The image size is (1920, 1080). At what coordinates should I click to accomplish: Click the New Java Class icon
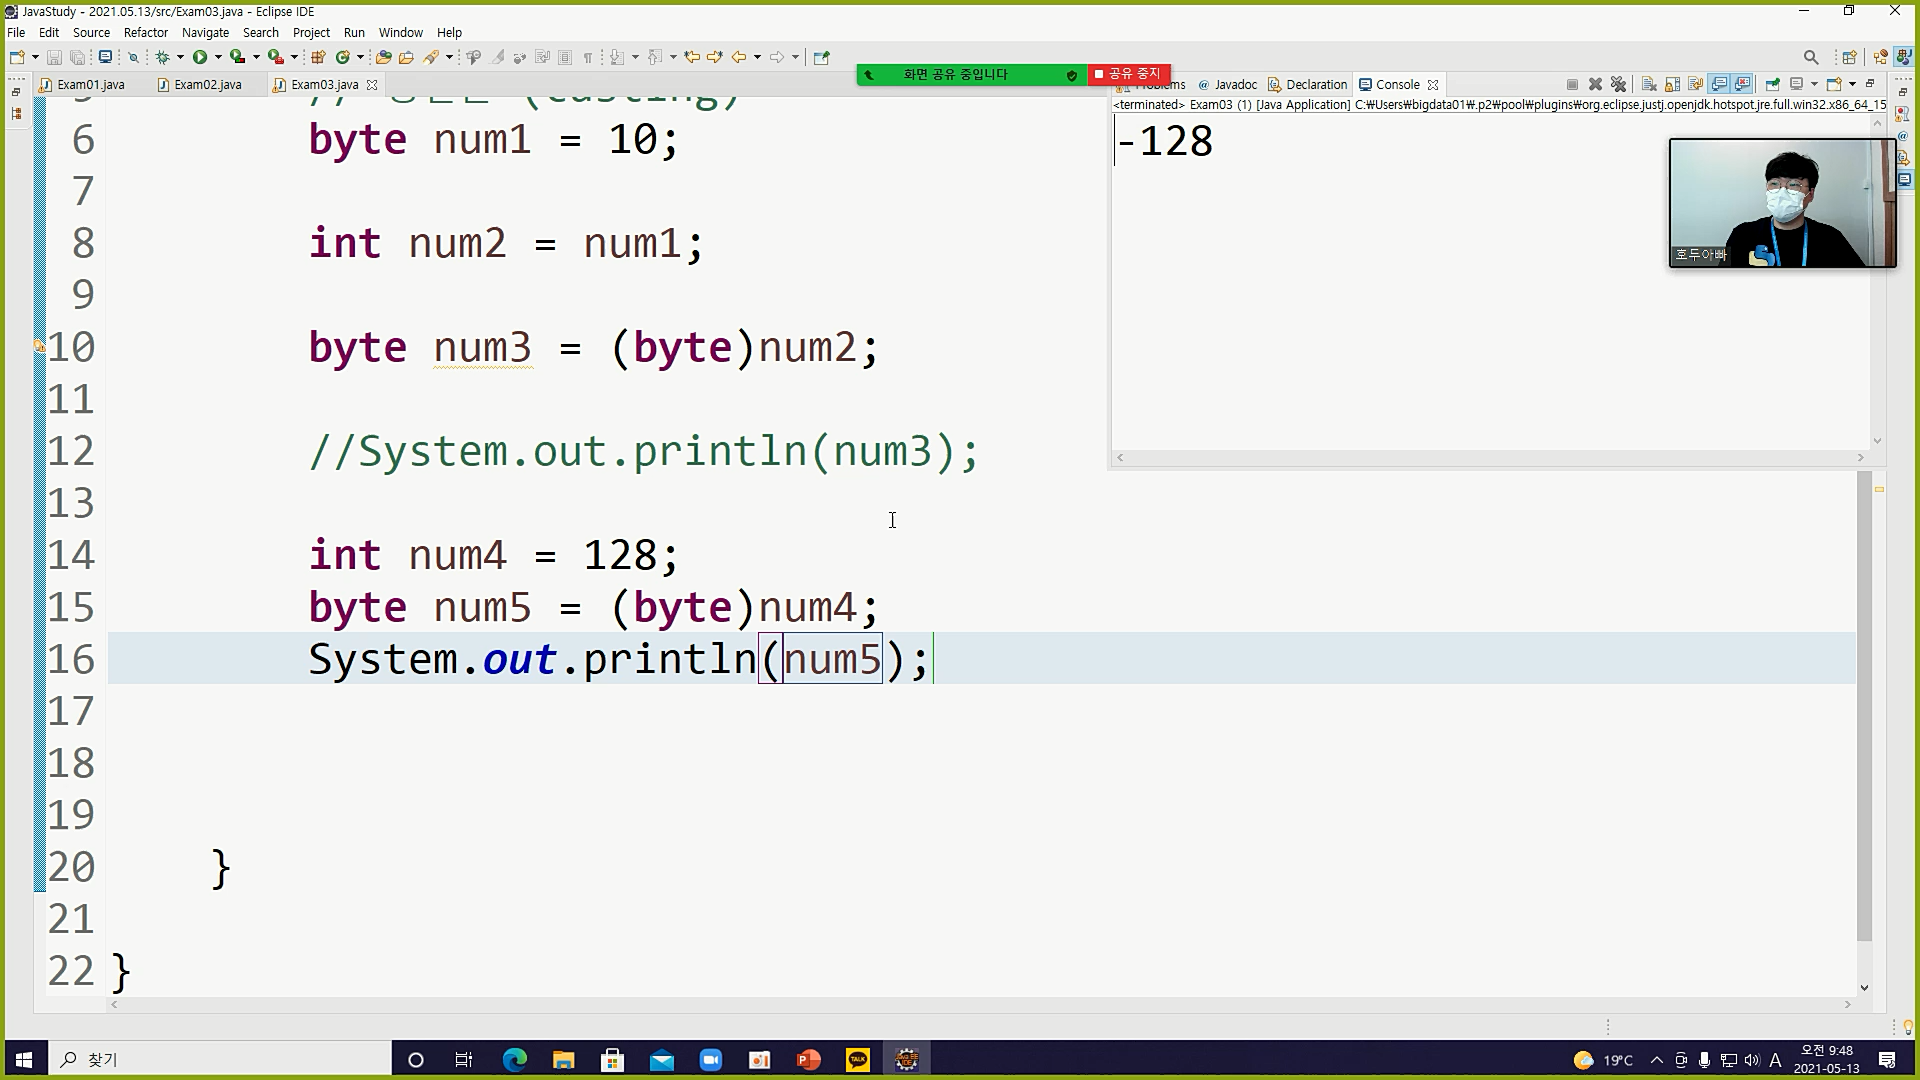pyautogui.click(x=343, y=57)
